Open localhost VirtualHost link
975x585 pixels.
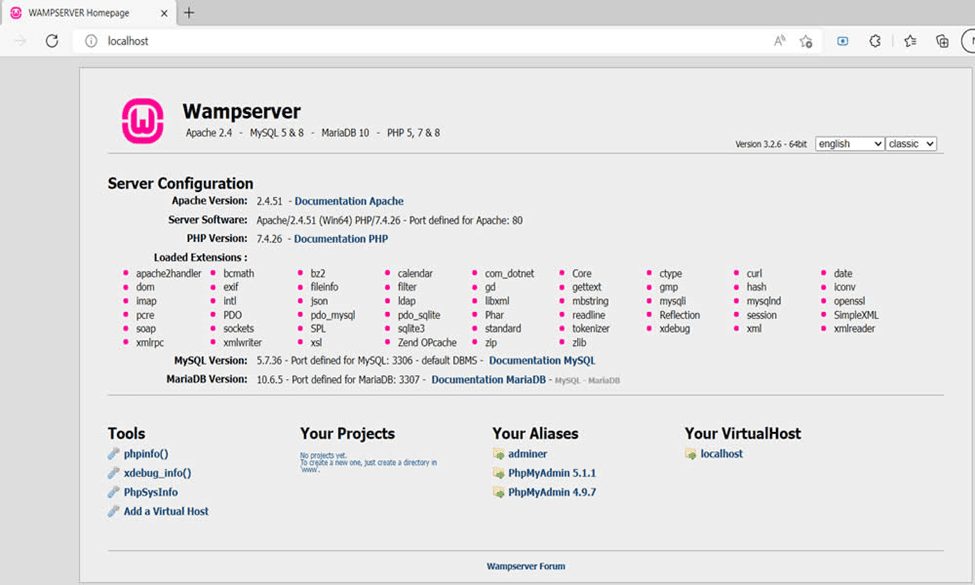[721, 454]
